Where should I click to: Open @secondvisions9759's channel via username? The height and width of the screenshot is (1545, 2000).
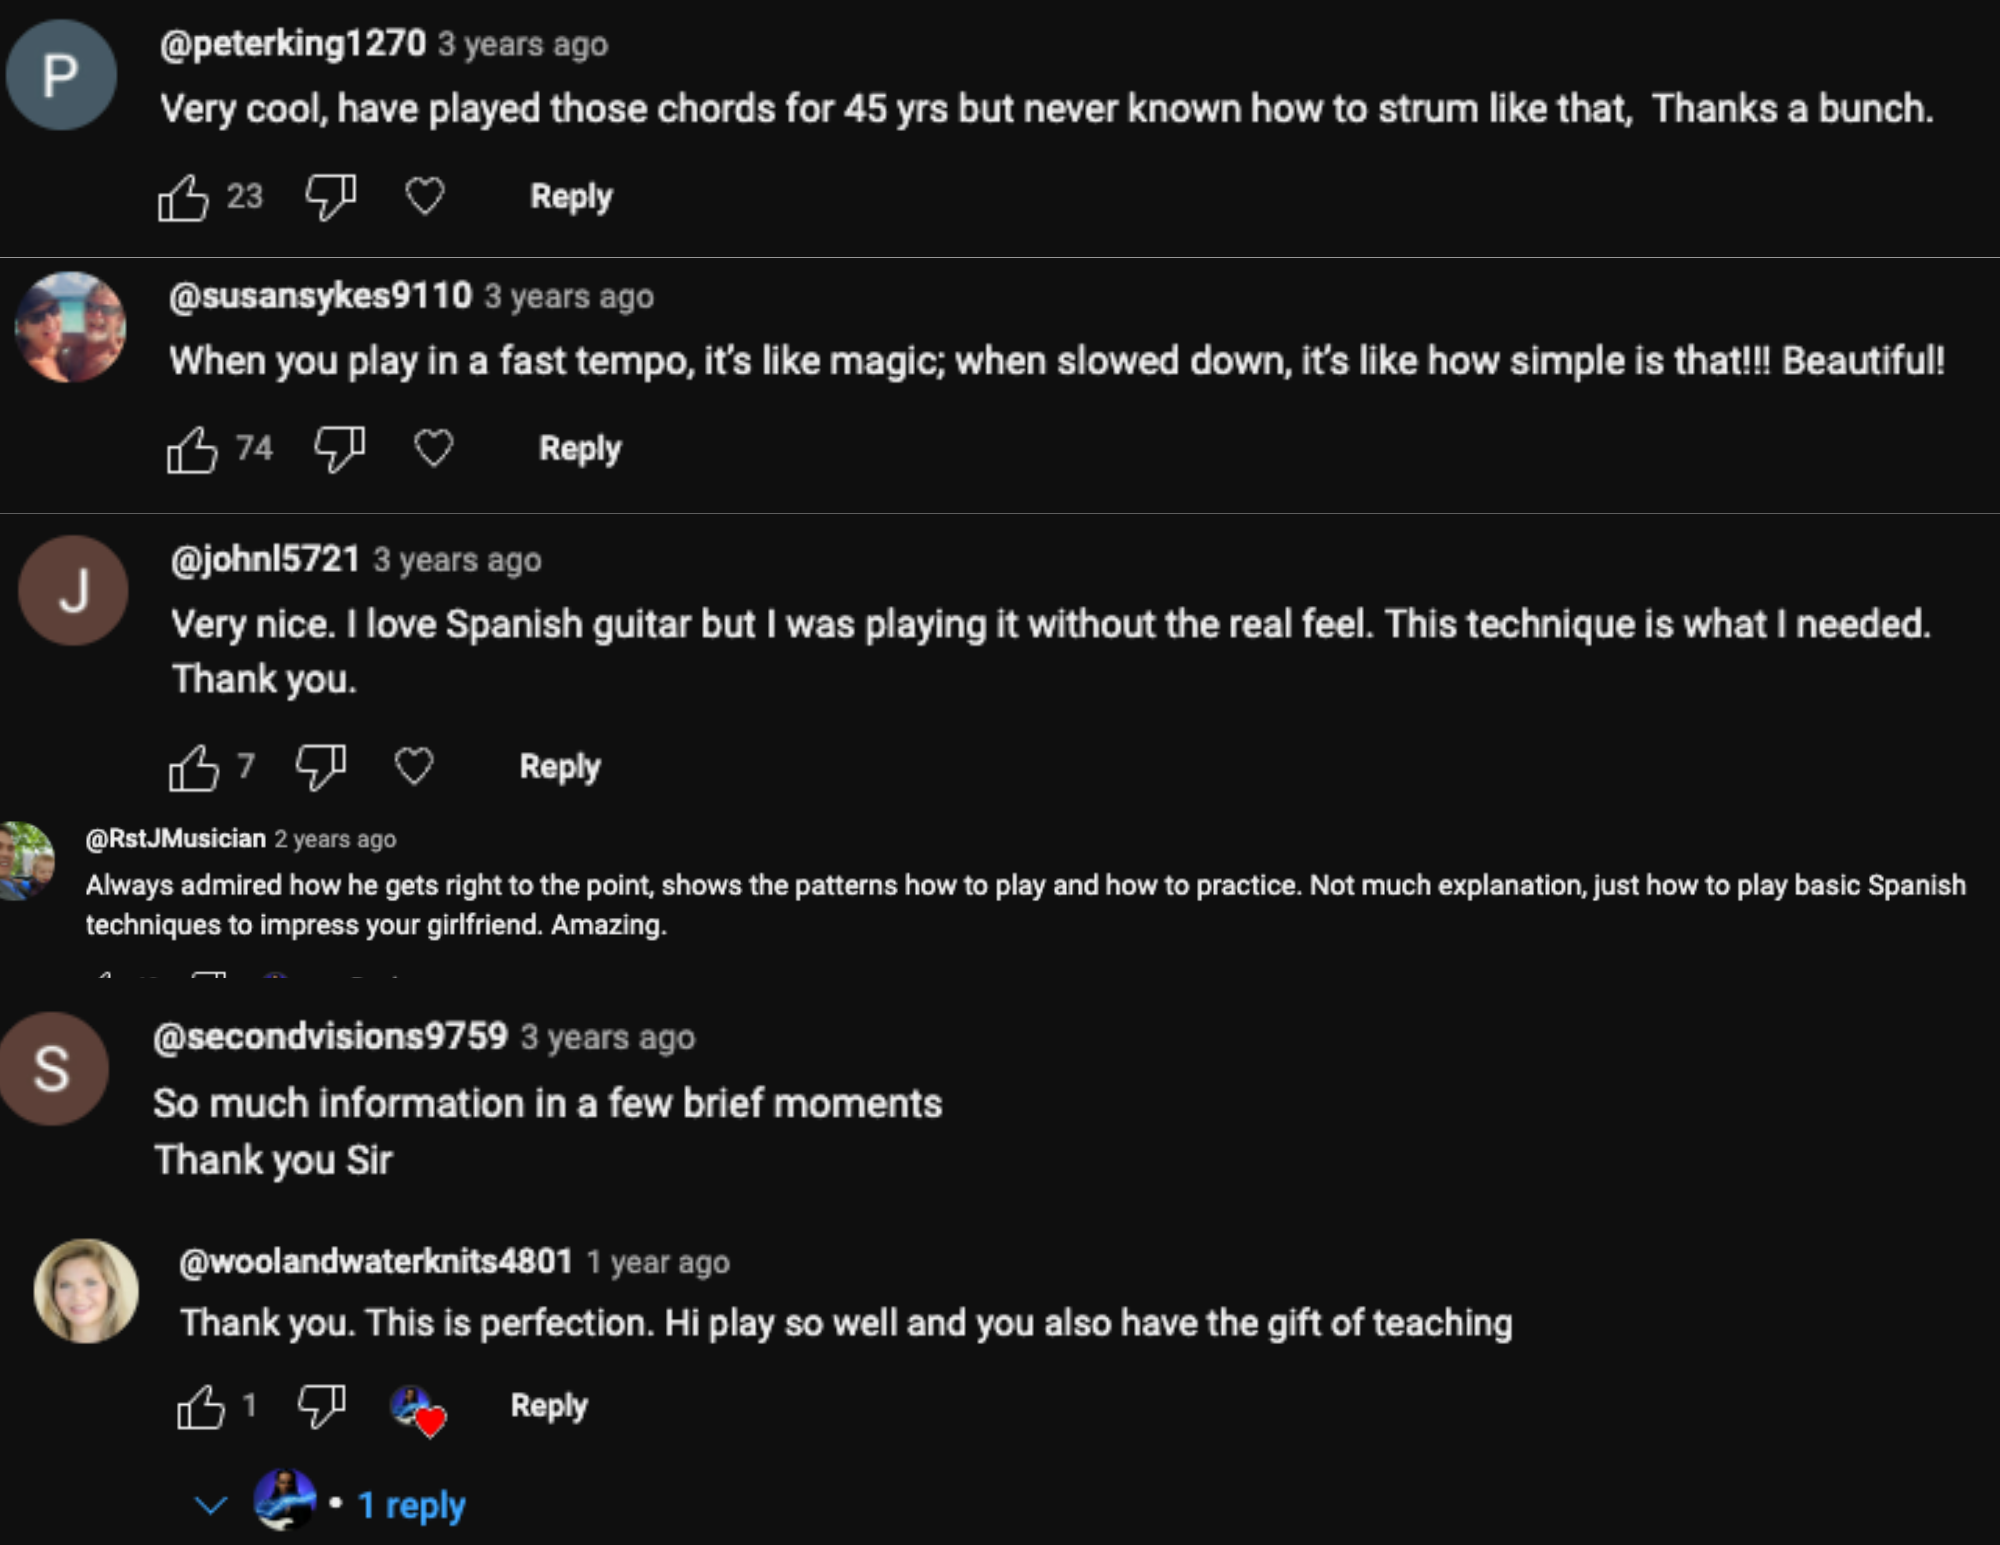[330, 1036]
